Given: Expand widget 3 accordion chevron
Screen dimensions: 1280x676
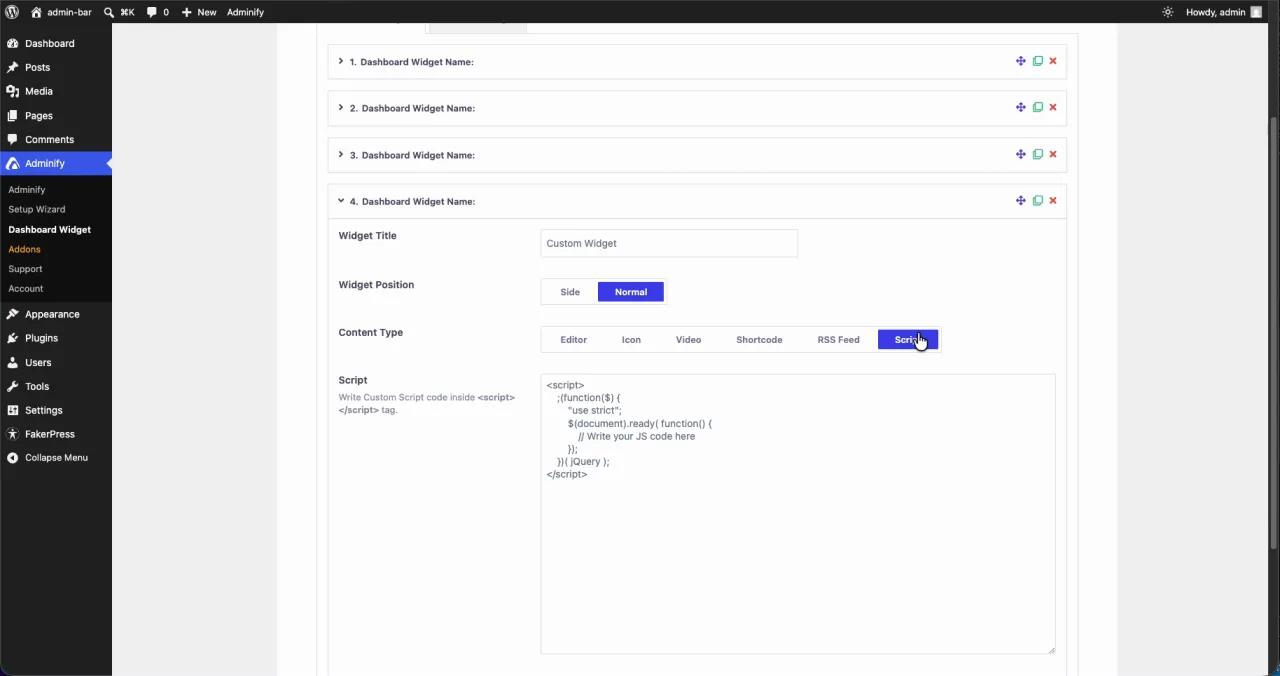Looking at the screenshot, I should coord(341,154).
